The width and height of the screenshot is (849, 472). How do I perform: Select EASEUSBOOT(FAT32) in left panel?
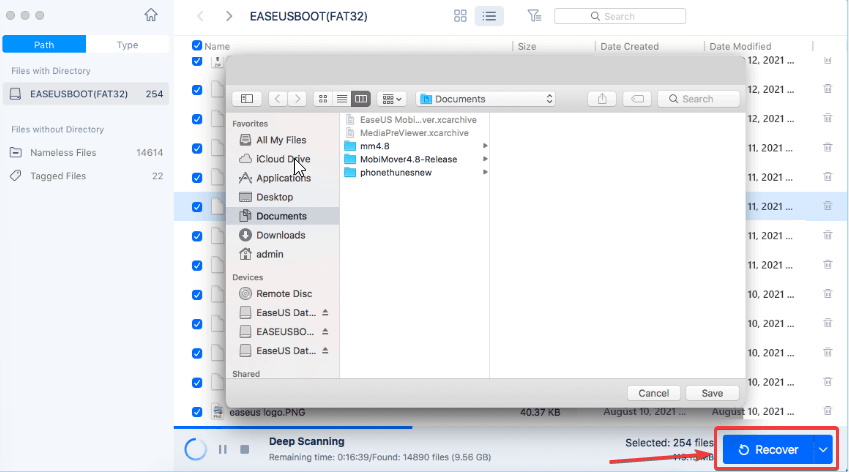point(86,94)
